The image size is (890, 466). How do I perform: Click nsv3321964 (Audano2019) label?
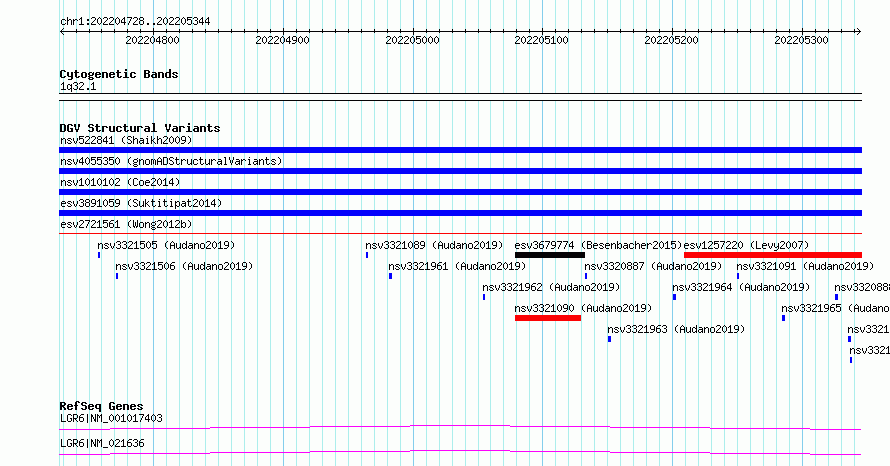741,287
